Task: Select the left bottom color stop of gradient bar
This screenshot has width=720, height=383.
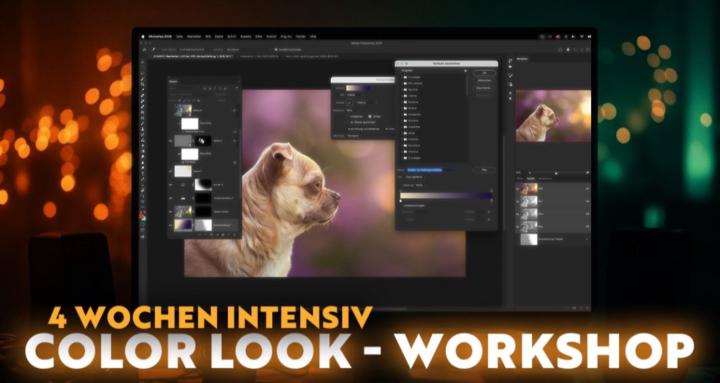Action: 401,201
